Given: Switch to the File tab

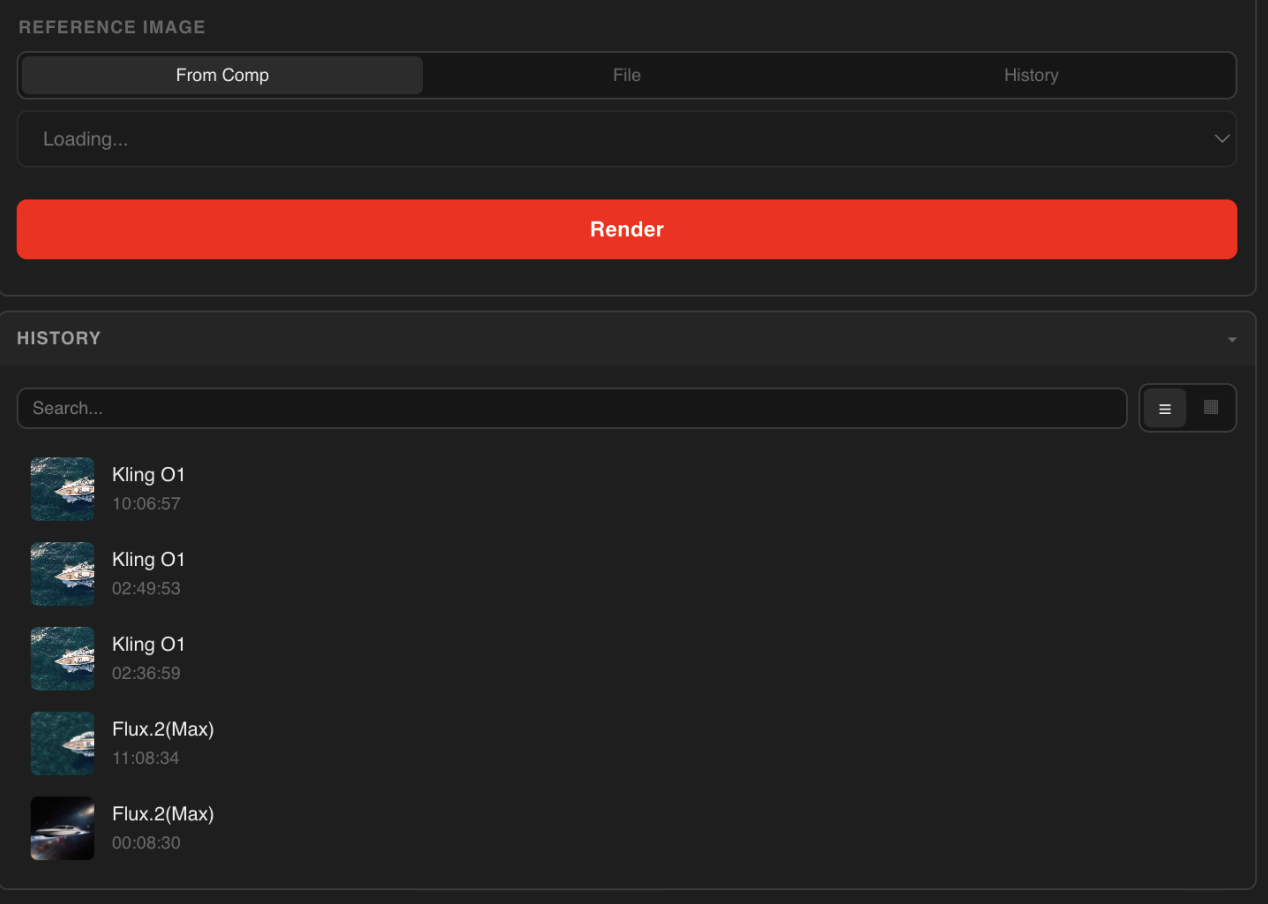Looking at the screenshot, I should (x=626, y=75).
